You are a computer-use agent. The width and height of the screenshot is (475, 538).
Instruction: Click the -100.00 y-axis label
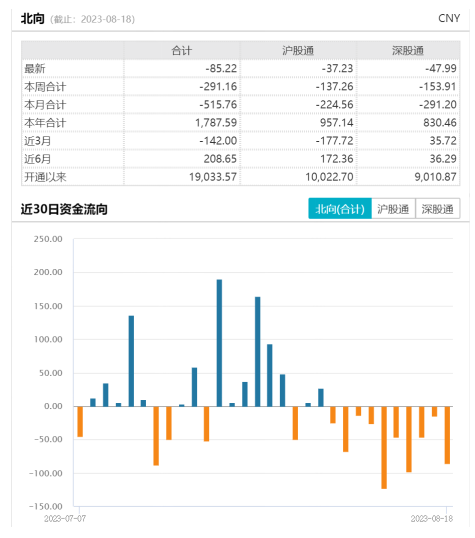[46, 473]
